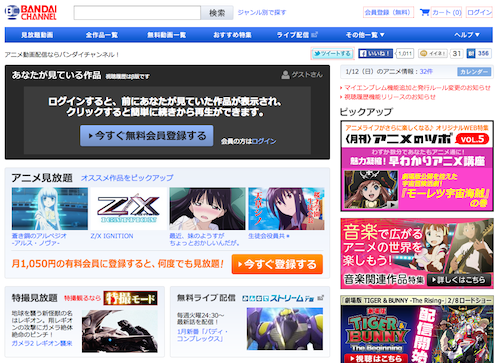This screenshot has height=363, width=500.
Task: Open the Z/X IGNITION title link
Action: coord(112,236)
